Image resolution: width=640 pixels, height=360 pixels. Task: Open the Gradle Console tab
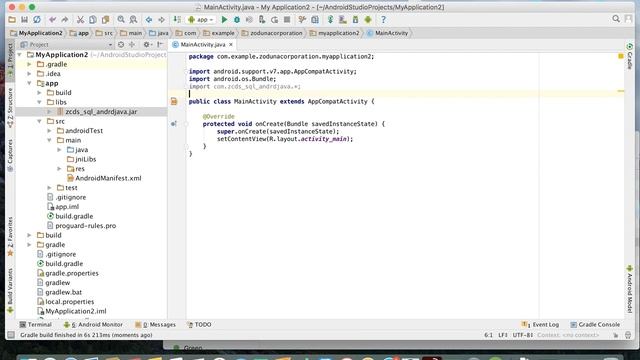point(595,324)
